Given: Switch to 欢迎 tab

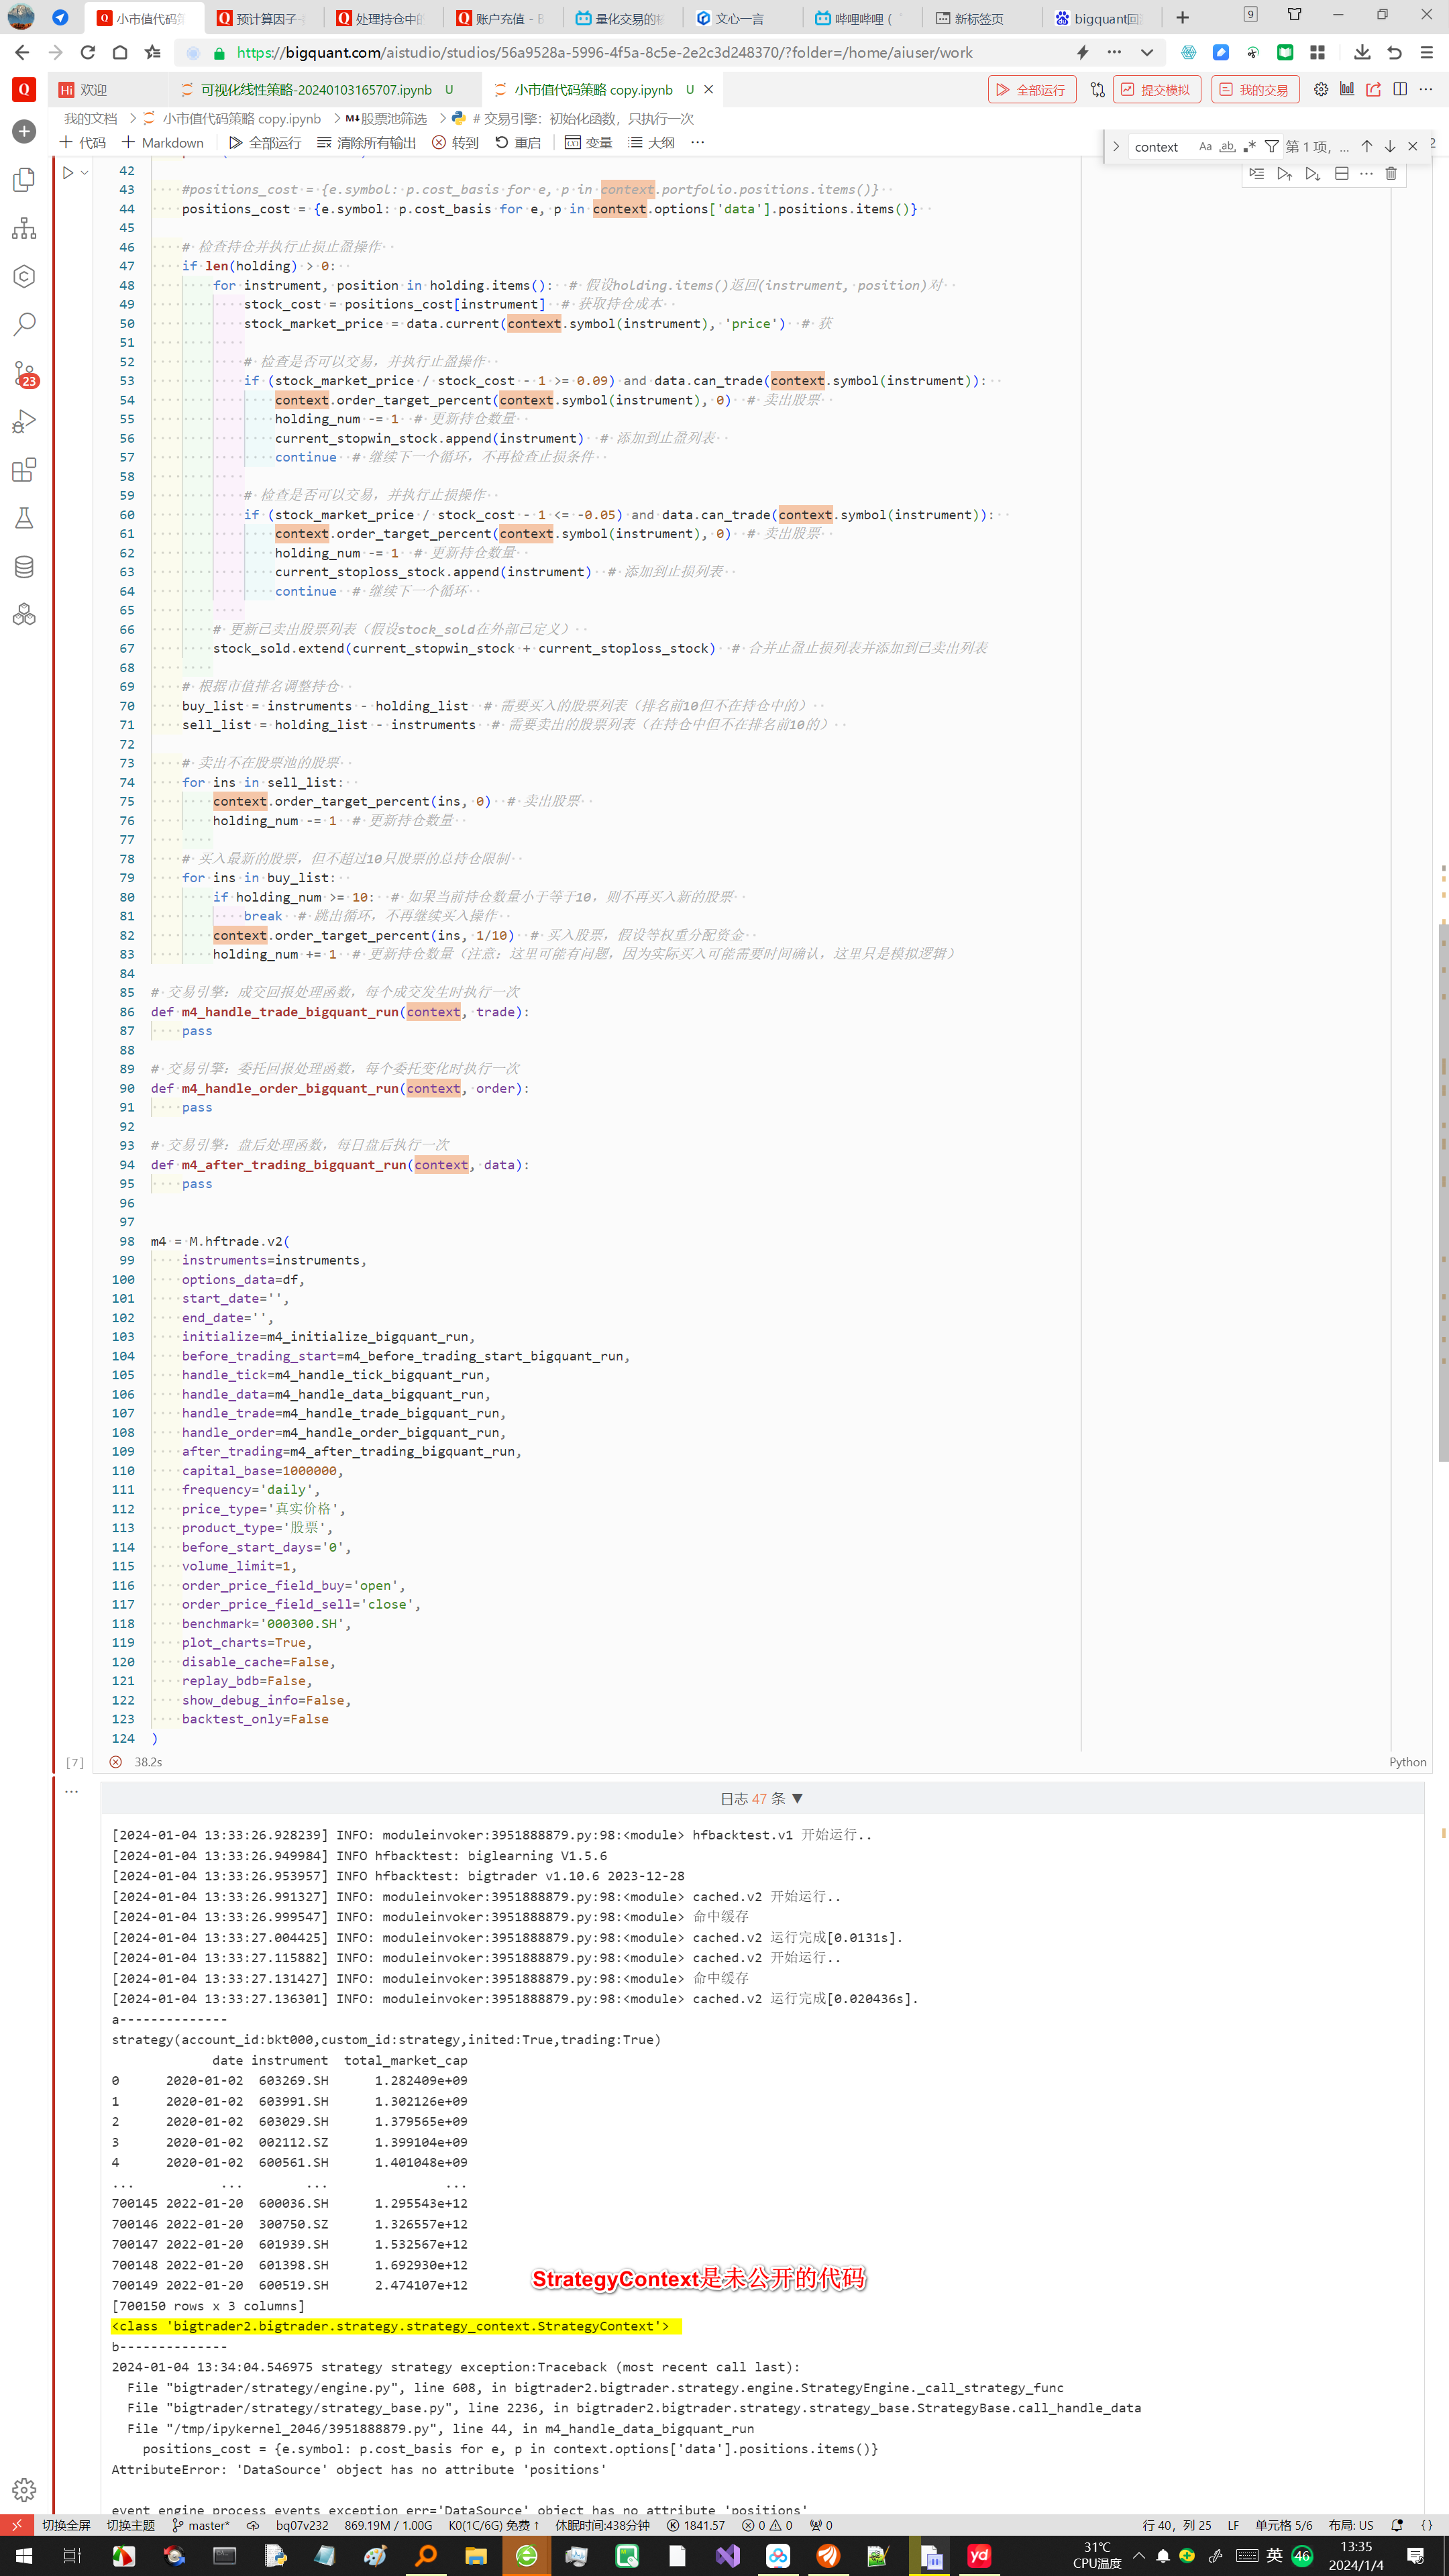Looking at the screenshot, I should coord(93,90).
